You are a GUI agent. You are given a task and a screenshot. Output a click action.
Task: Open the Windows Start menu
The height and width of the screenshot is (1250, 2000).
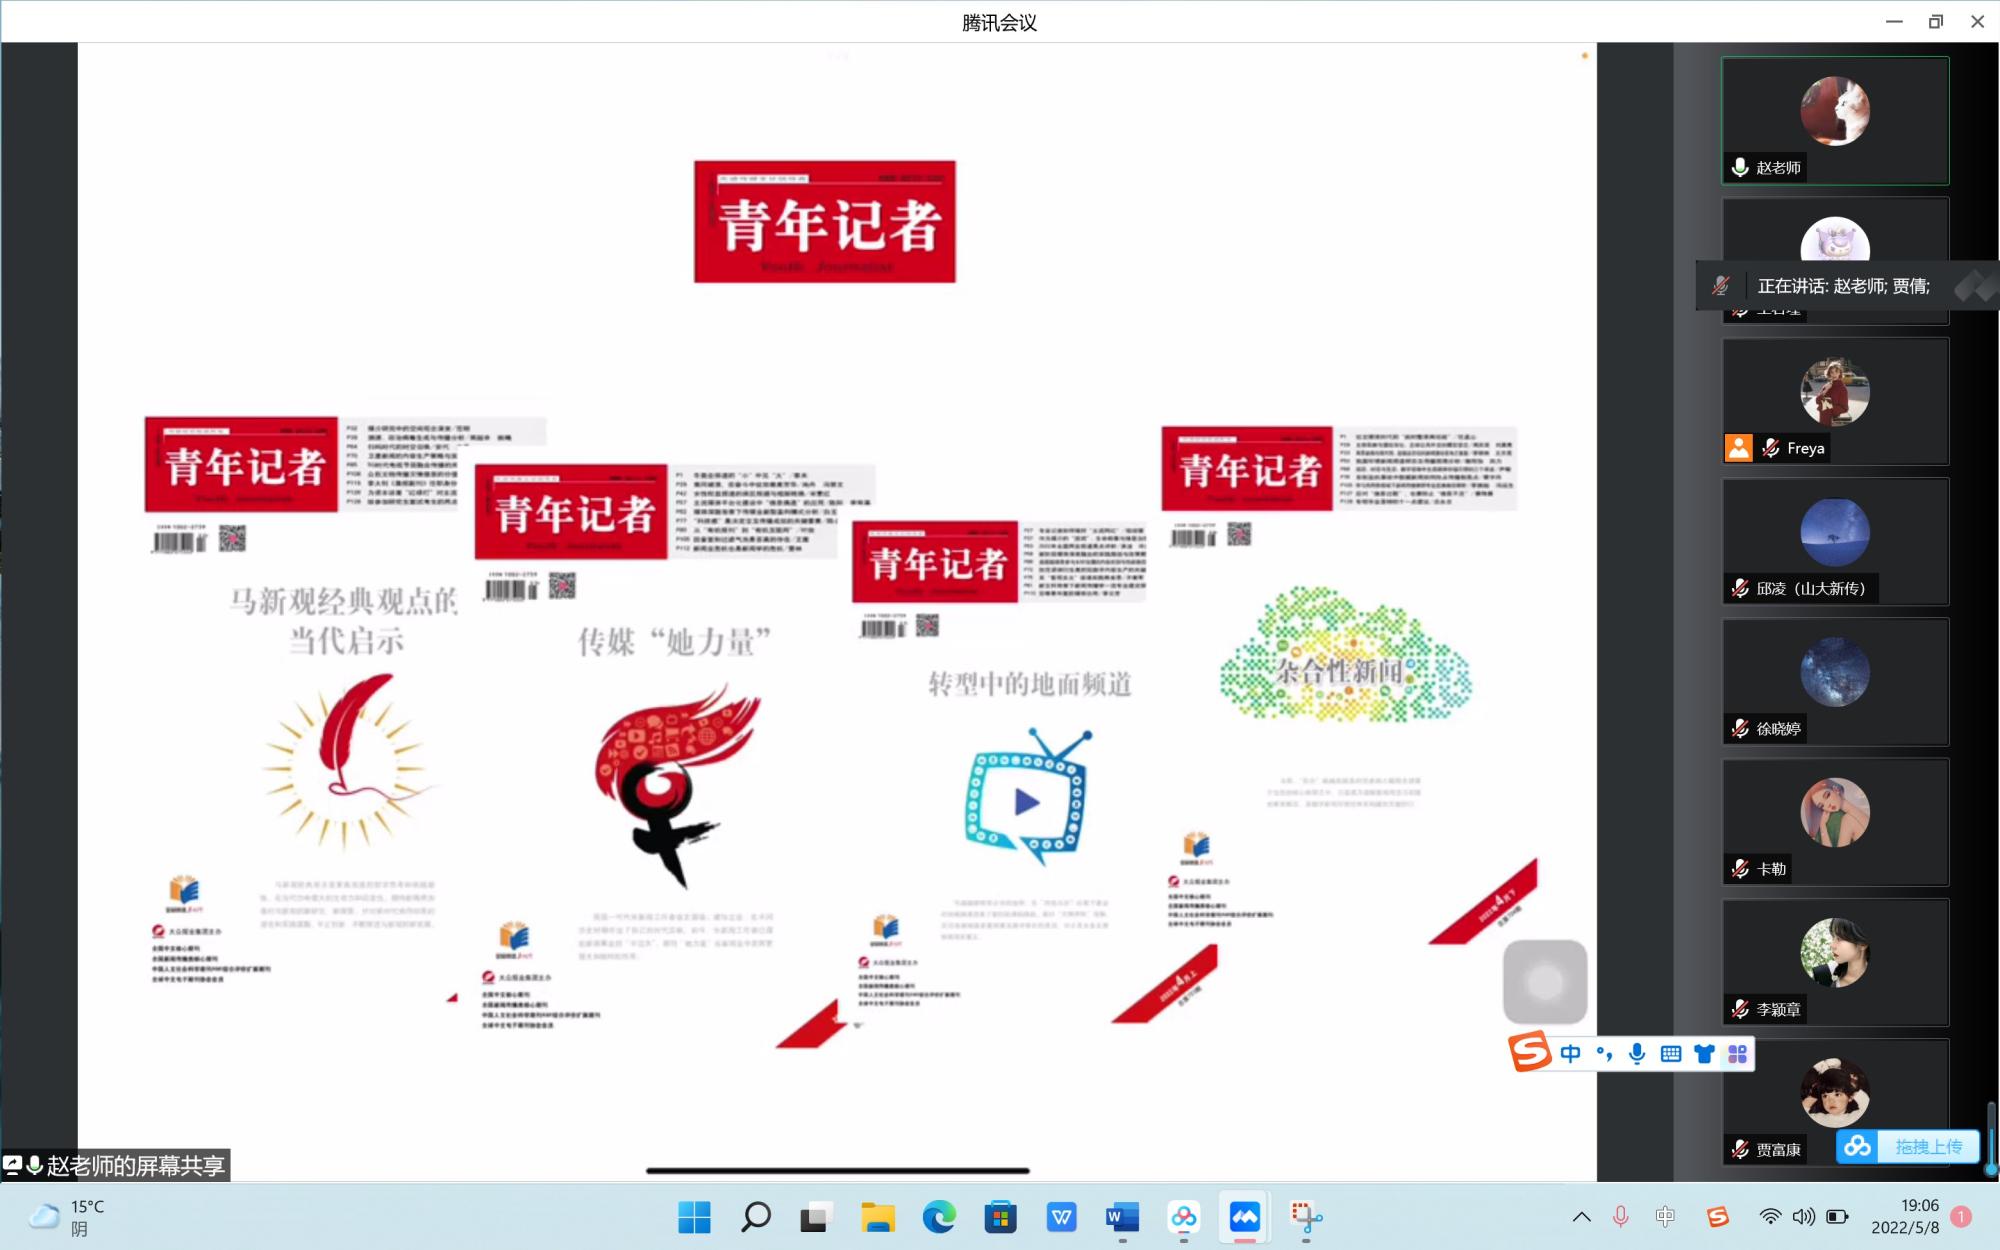tap(694, 1217)
